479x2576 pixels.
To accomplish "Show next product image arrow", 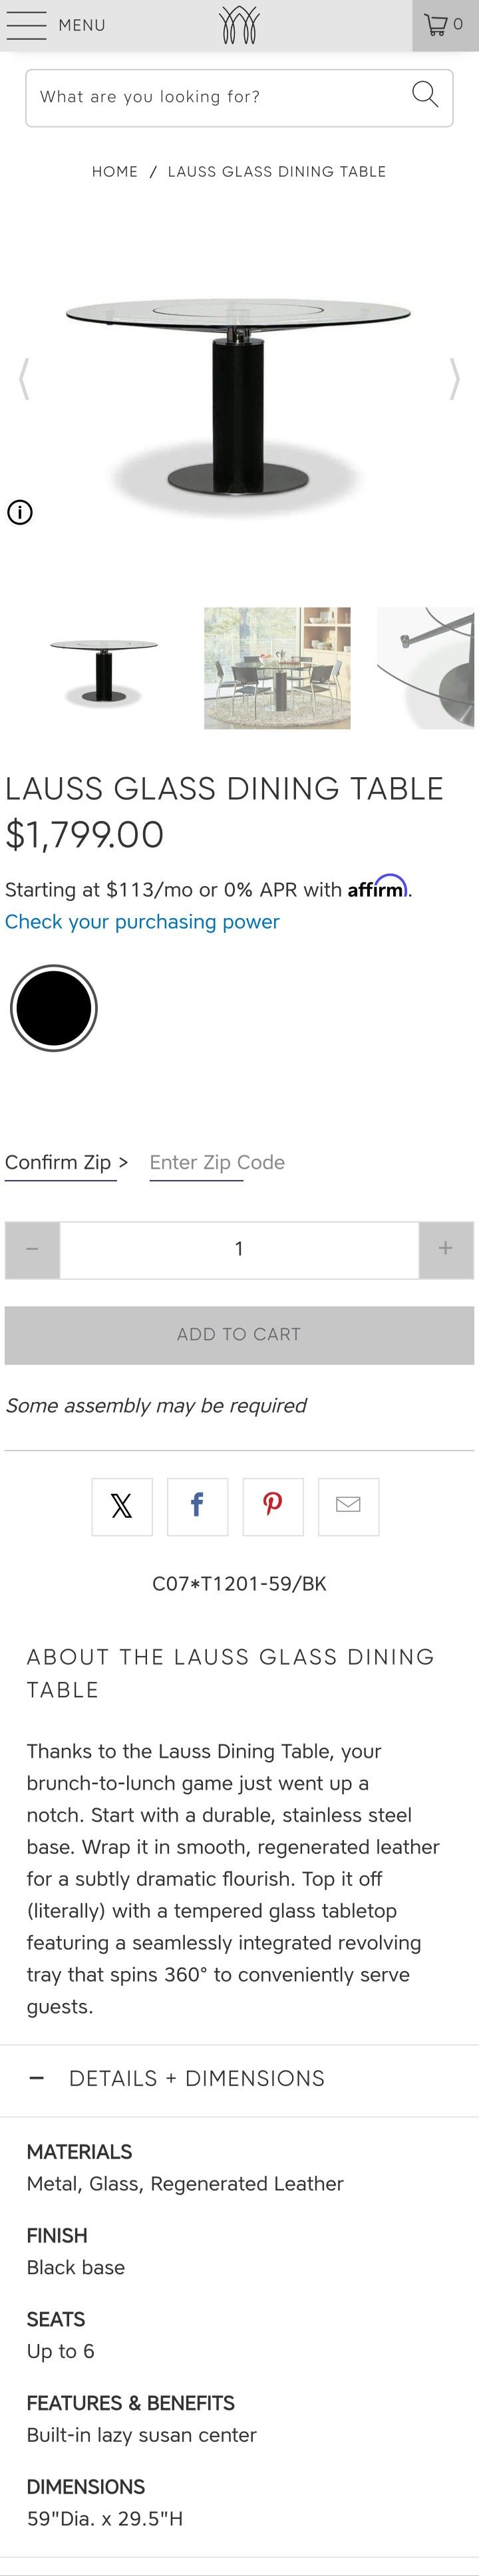I will tap(454, 379).
